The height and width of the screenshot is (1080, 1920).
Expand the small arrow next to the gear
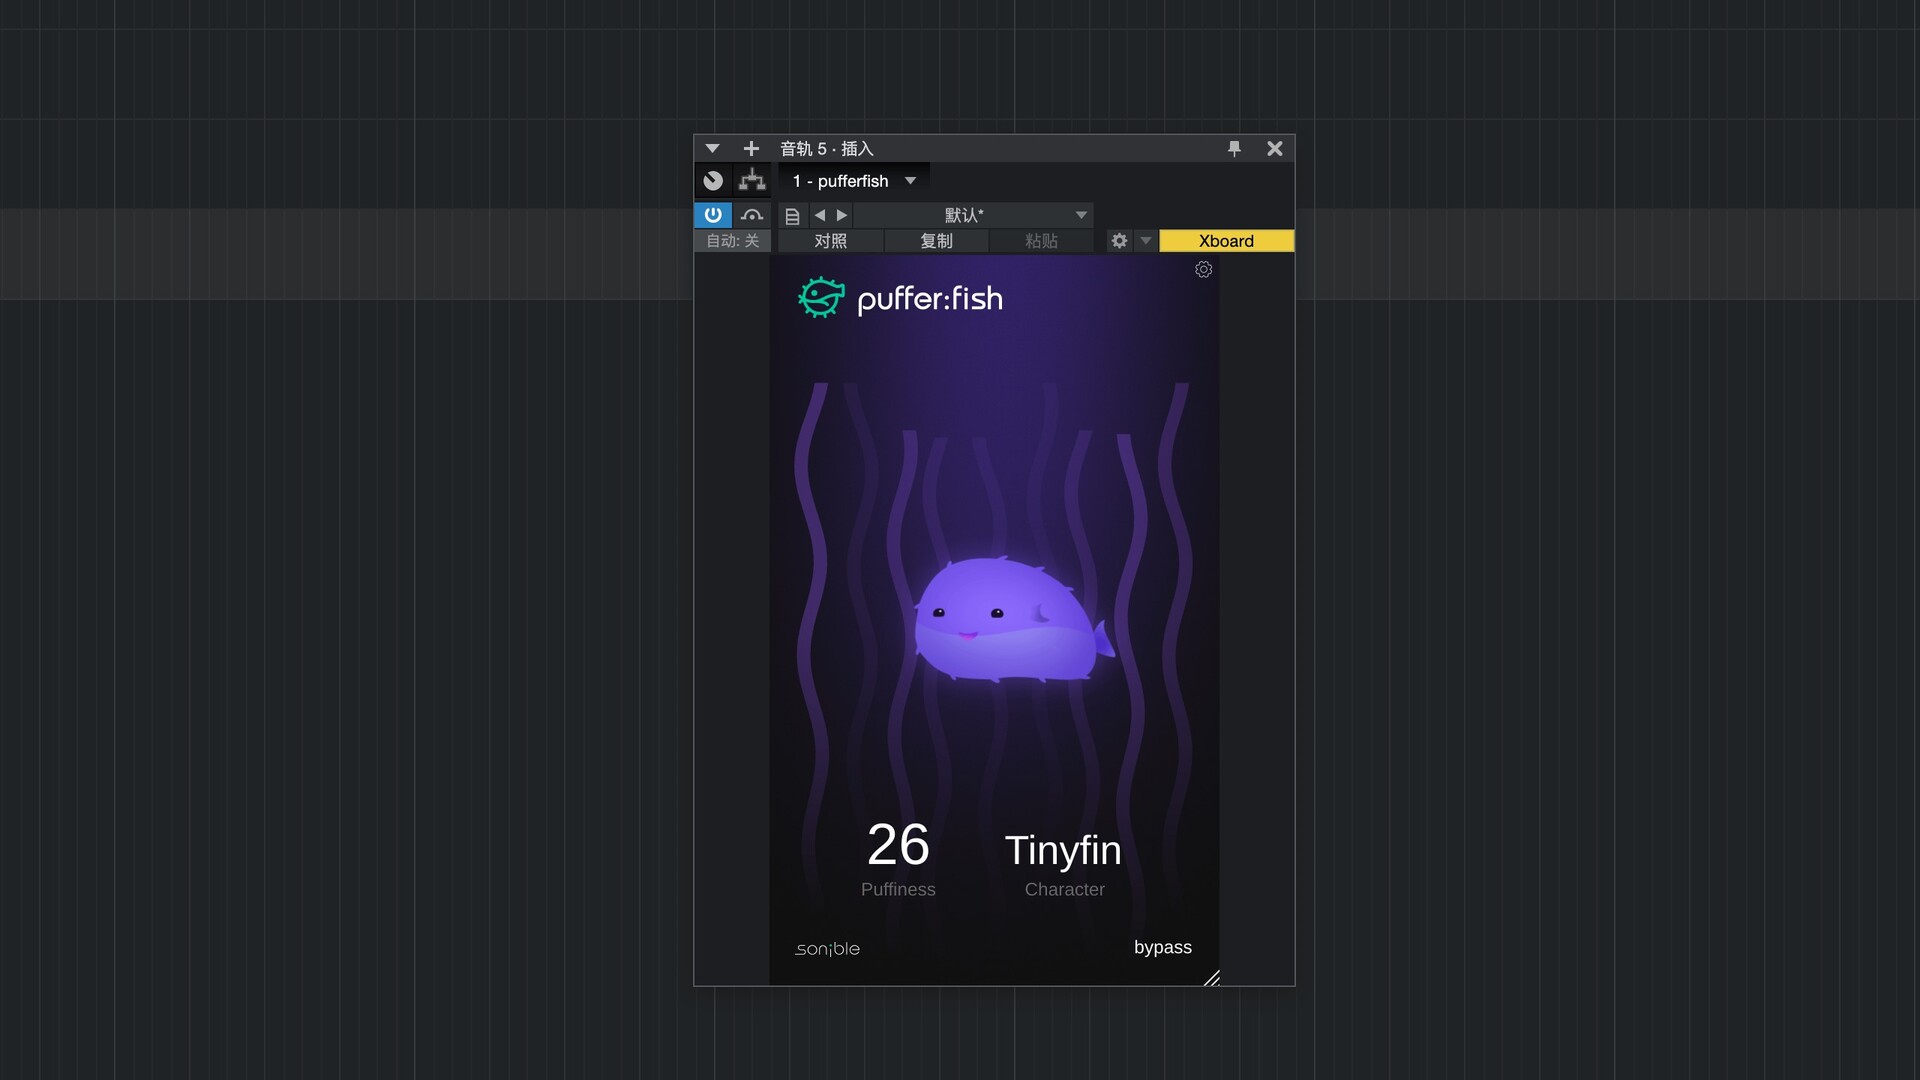coord(1146,241)
